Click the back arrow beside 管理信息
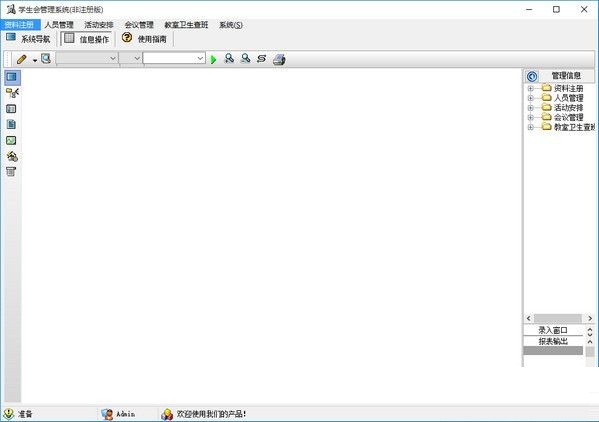599x422 pixels. point(532,76)
